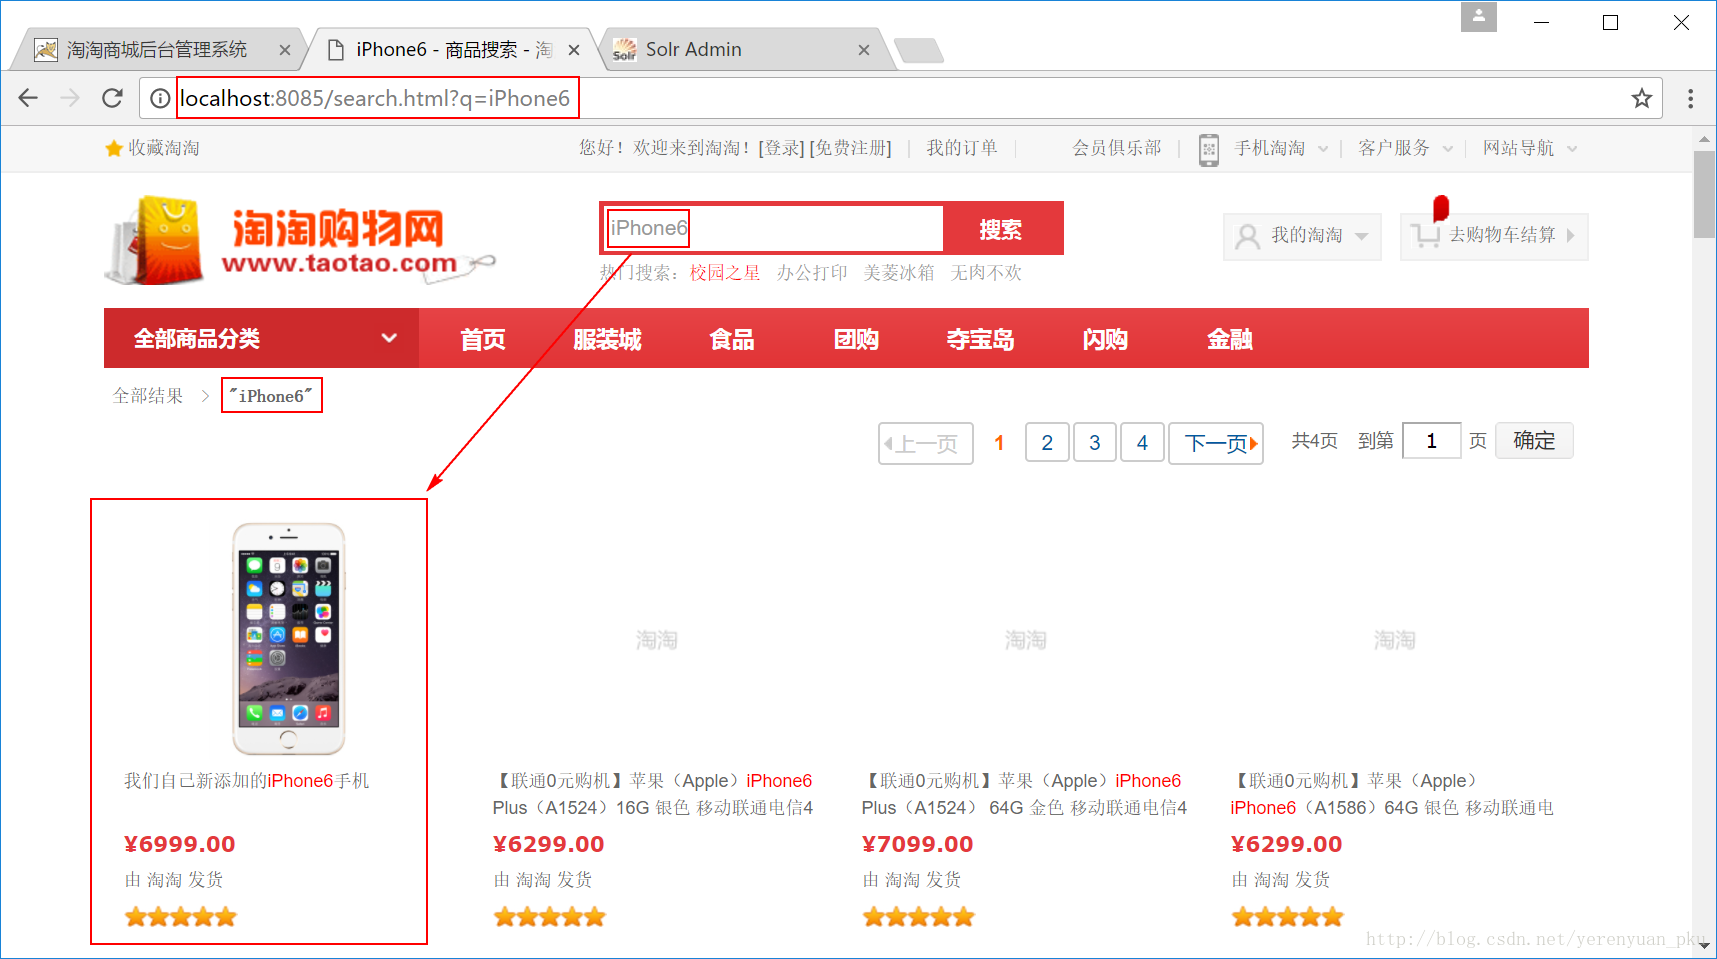Close the 淘淘商城后台管理系统 tab
The width and height of the screenshot is (1717, 959).
coord(285,50)
